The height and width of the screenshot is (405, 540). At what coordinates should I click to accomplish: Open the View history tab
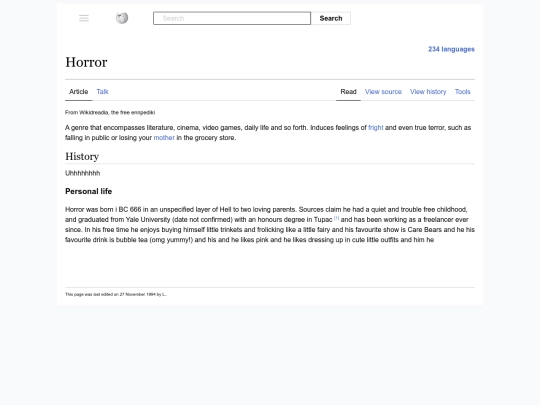(x=428, y=92)
